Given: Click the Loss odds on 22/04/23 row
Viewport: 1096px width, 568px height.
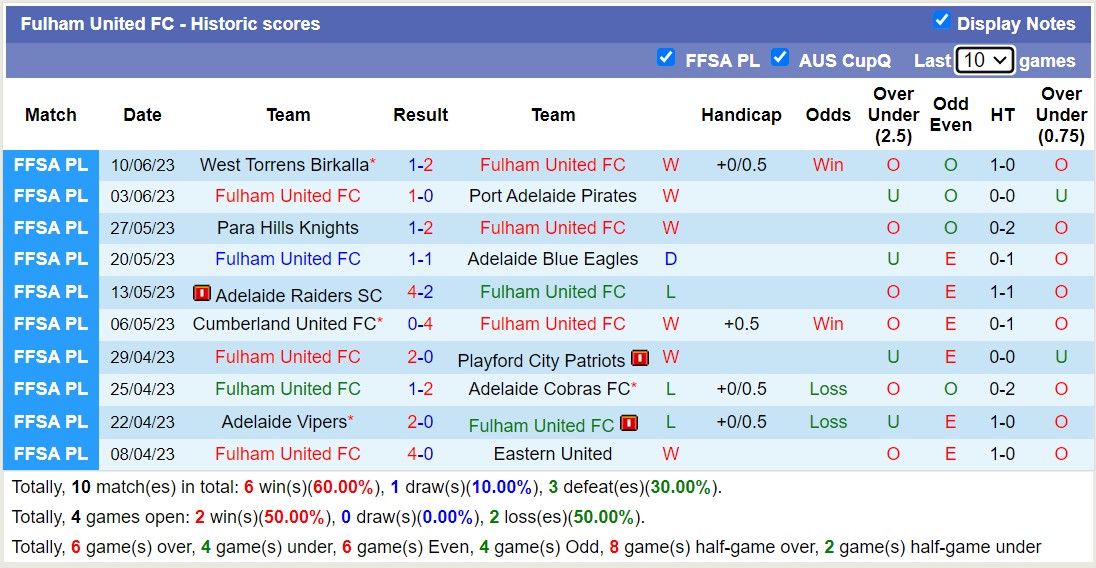Looking at the screenshot, I should pos(828,422).
